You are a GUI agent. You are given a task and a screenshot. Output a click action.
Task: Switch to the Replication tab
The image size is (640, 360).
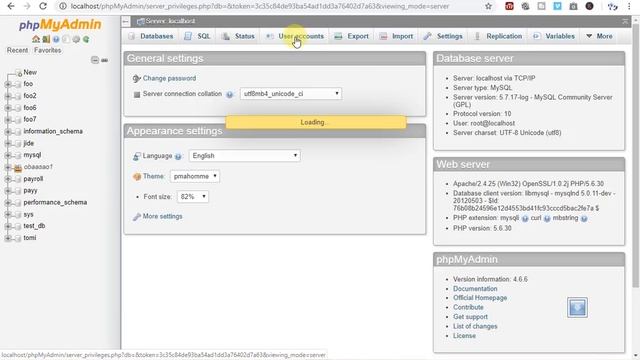tap(498, 36)
